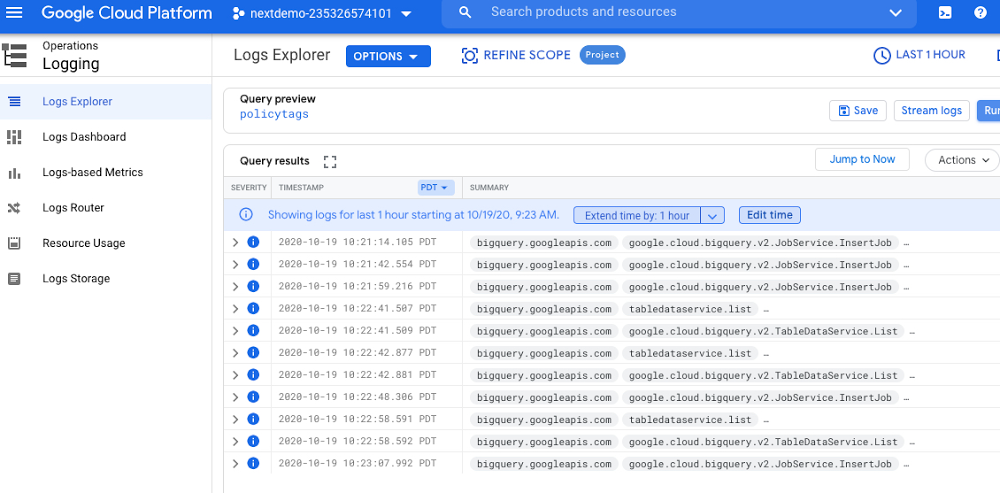Open the Actions dropdown

[x=962, y=160]
